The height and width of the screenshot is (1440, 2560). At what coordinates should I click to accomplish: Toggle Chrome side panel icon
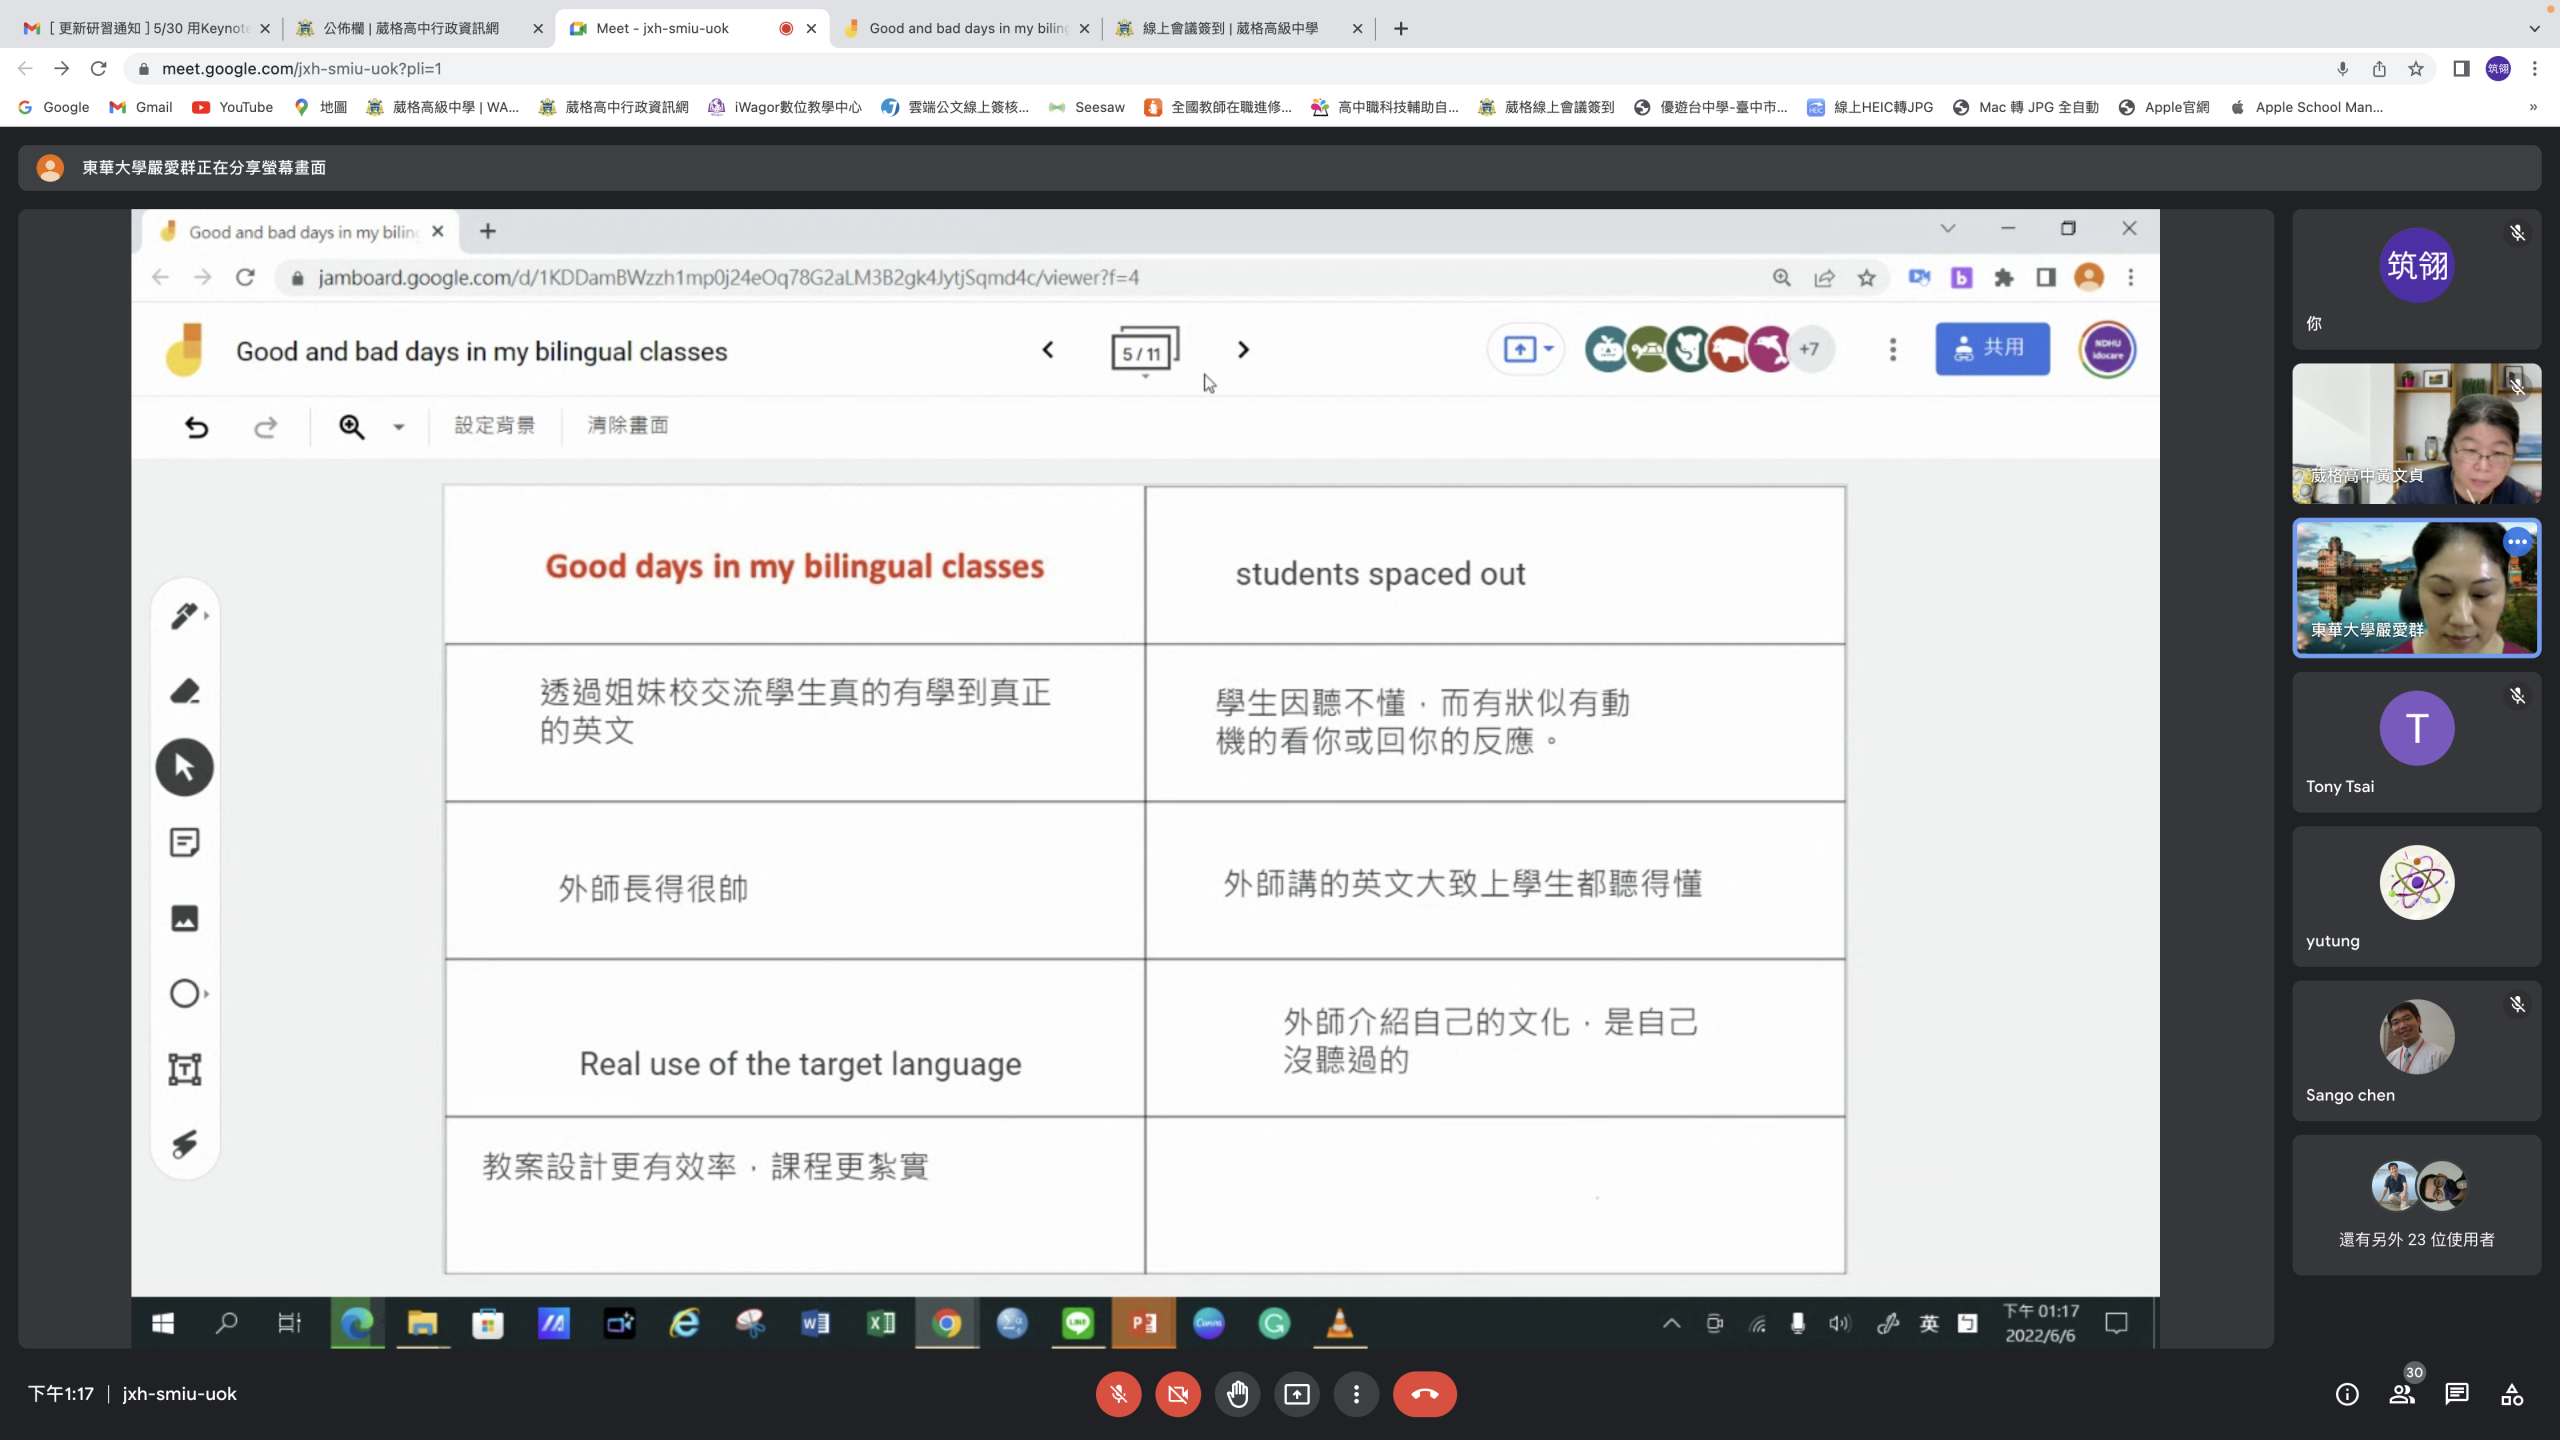click(x=2461, y=69)
